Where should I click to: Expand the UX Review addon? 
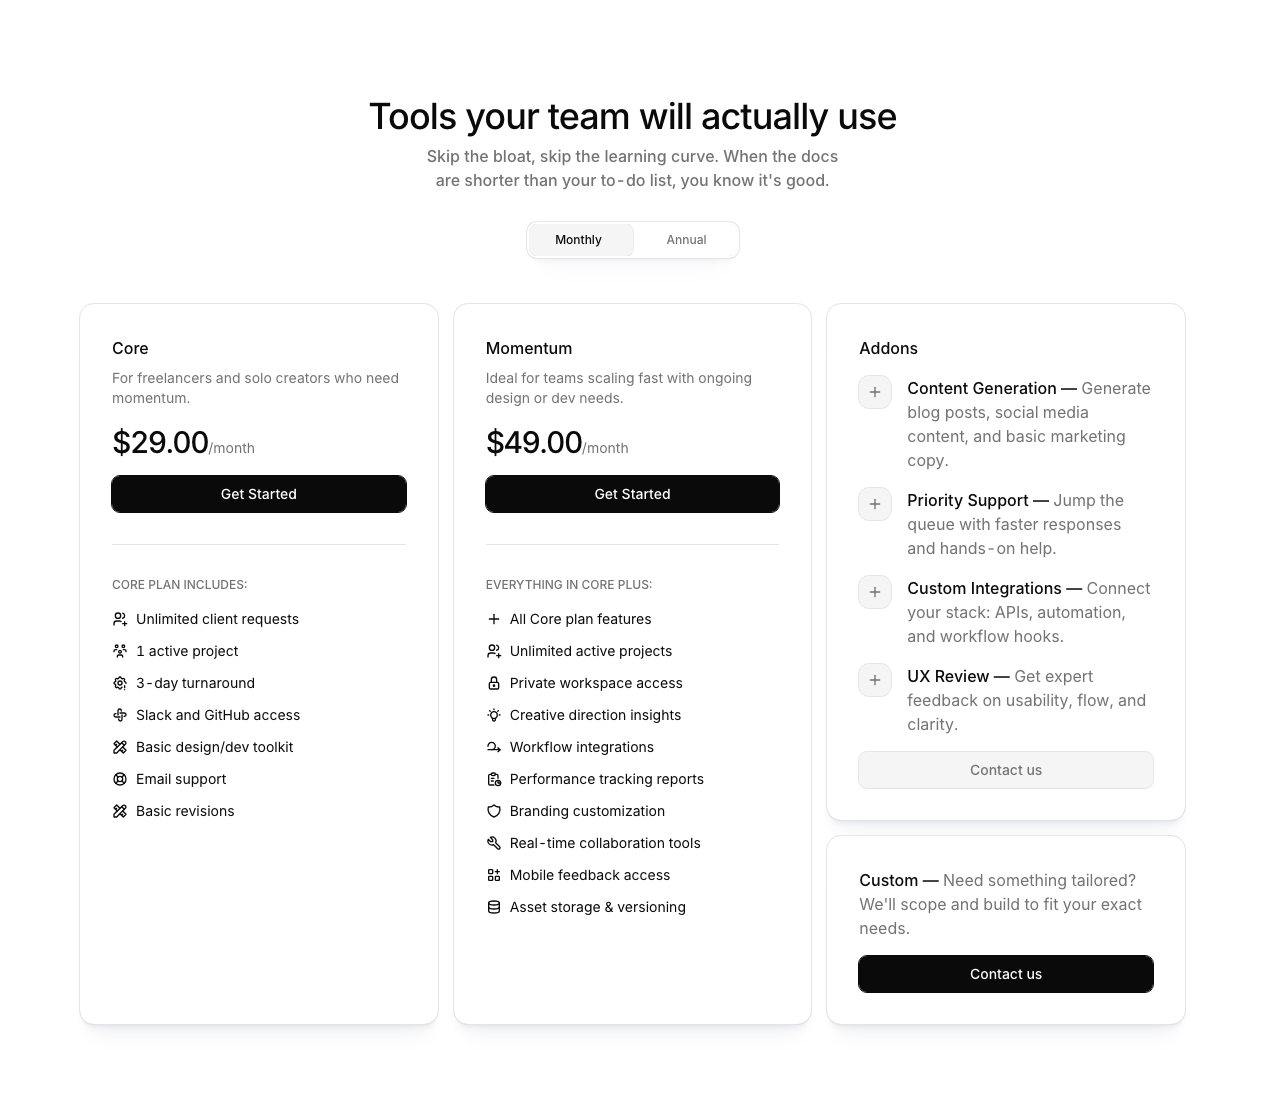(875, 680)
